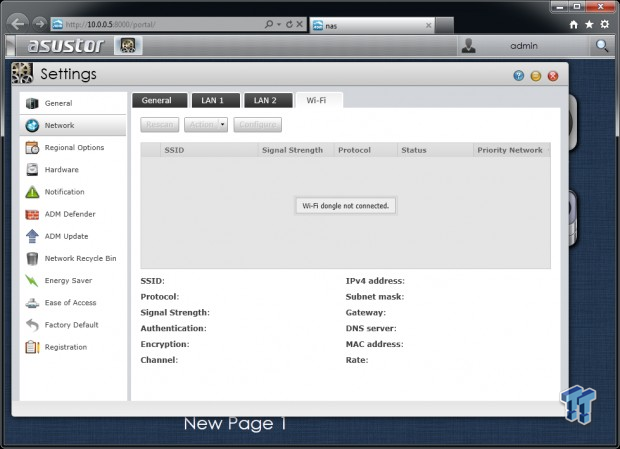Open Hardware settings
620x449 pixels.
click(73, 170)
